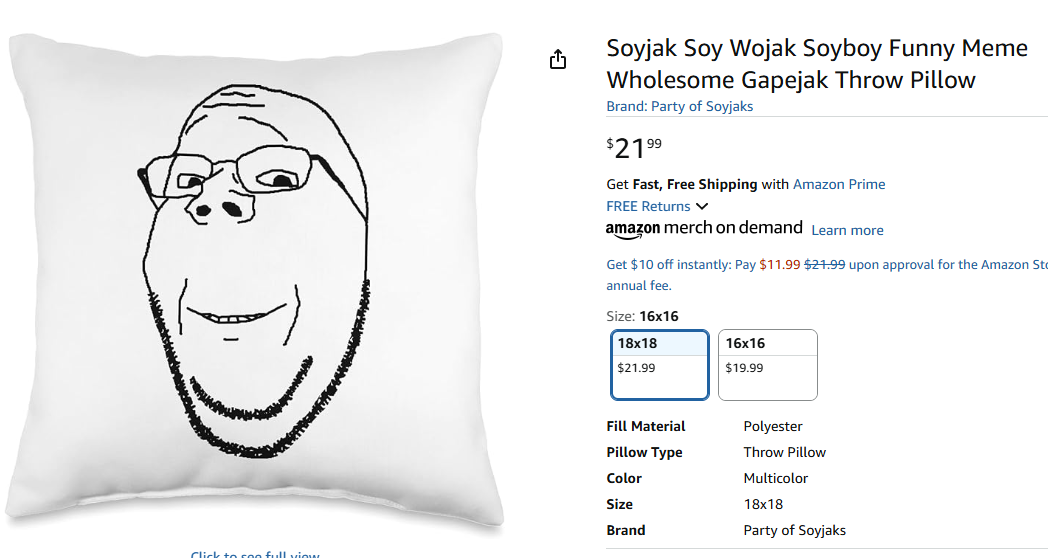Image resolution: width=1048 pixels, height=558 pixels.
Task: Click the 'Size: 16x16' label above the options
Action: coord(642,316)
